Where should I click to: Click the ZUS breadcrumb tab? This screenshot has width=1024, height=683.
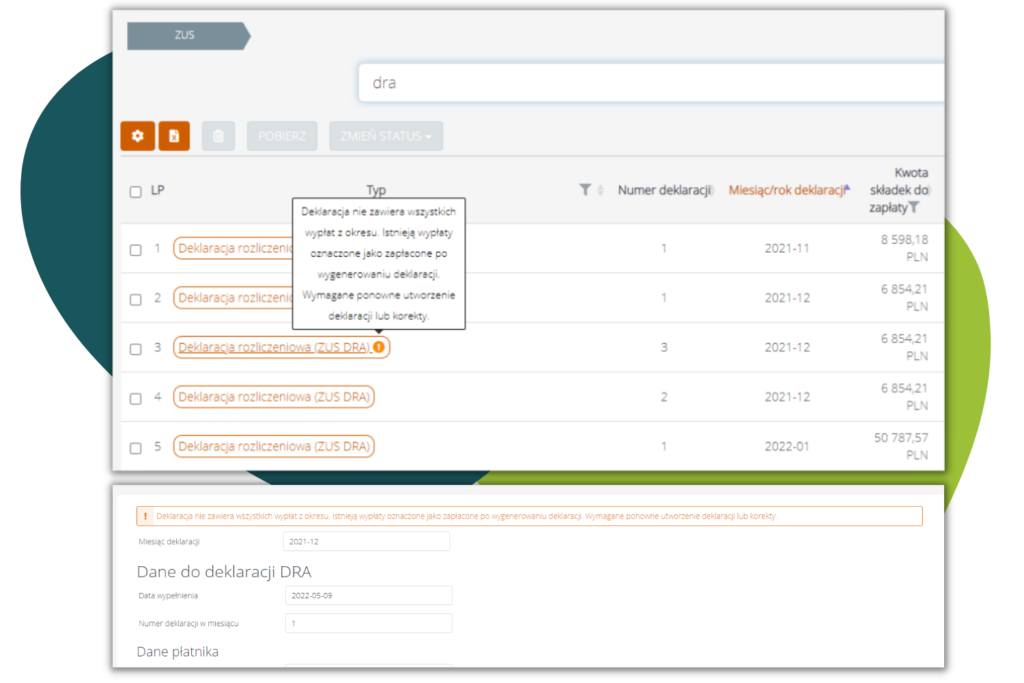point(185,35)
